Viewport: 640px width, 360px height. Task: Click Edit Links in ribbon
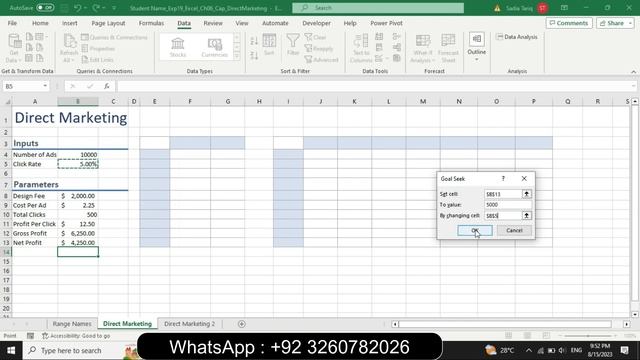(98, 60)
